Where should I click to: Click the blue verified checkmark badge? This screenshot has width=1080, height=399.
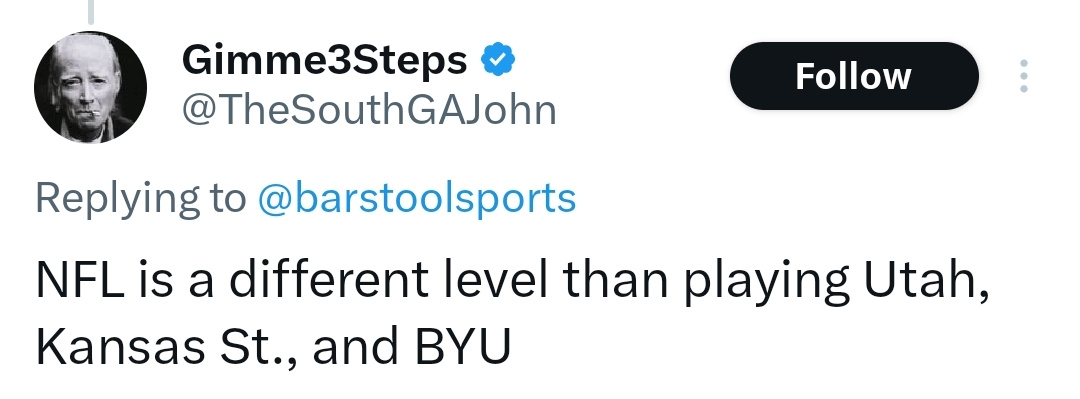coord(498,60)
